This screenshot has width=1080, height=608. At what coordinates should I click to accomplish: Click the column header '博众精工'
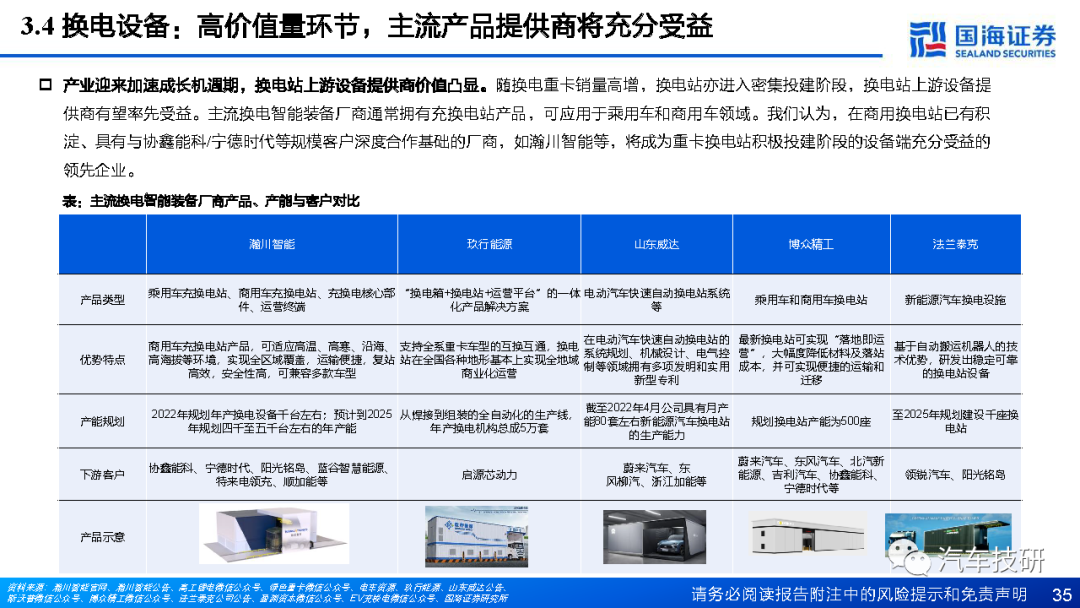pyautogui.click(x=811, y=244)
